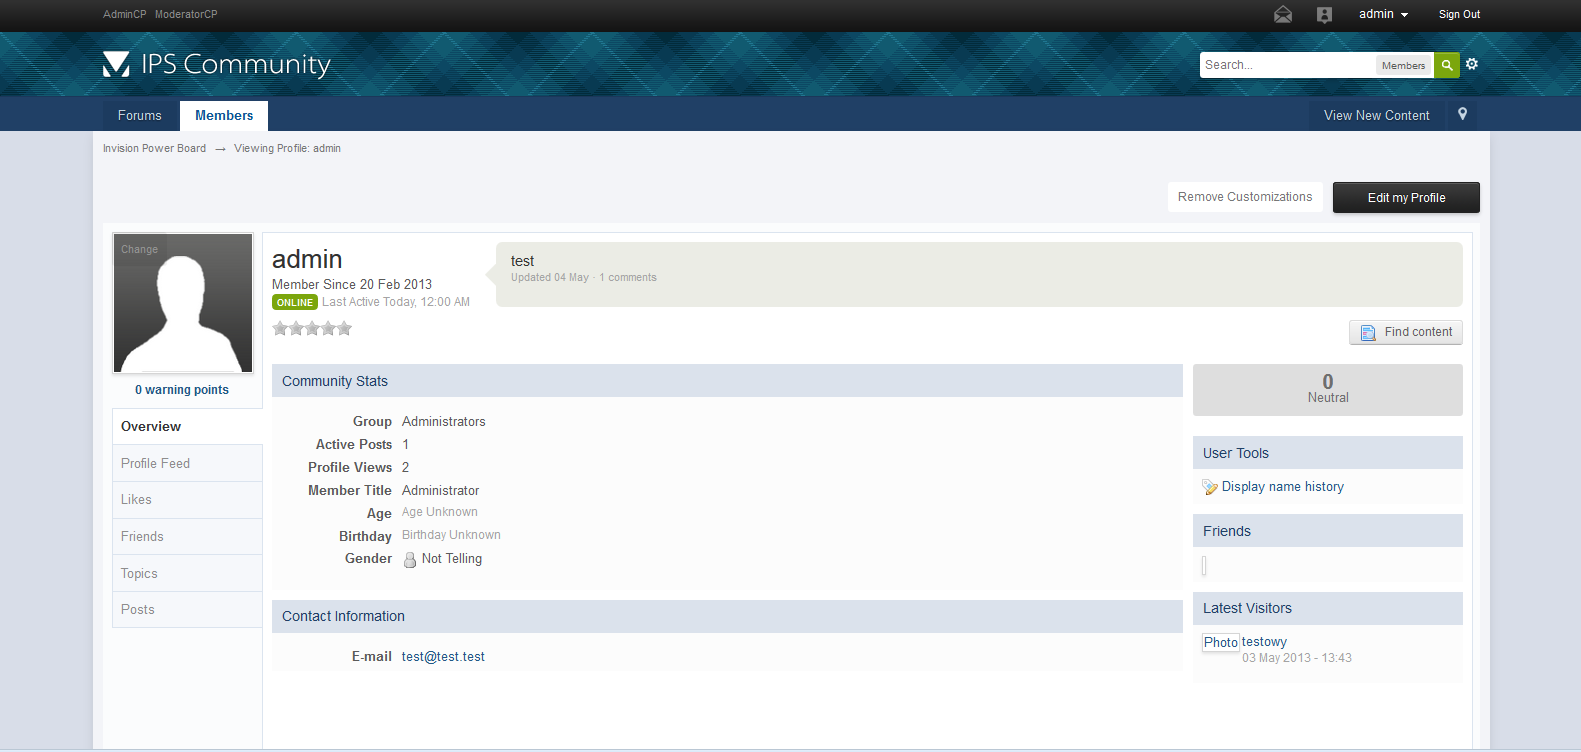This screenshot has height=752, width=1581.
Task: Open the Friends sidebar tab
Action: 142,536
